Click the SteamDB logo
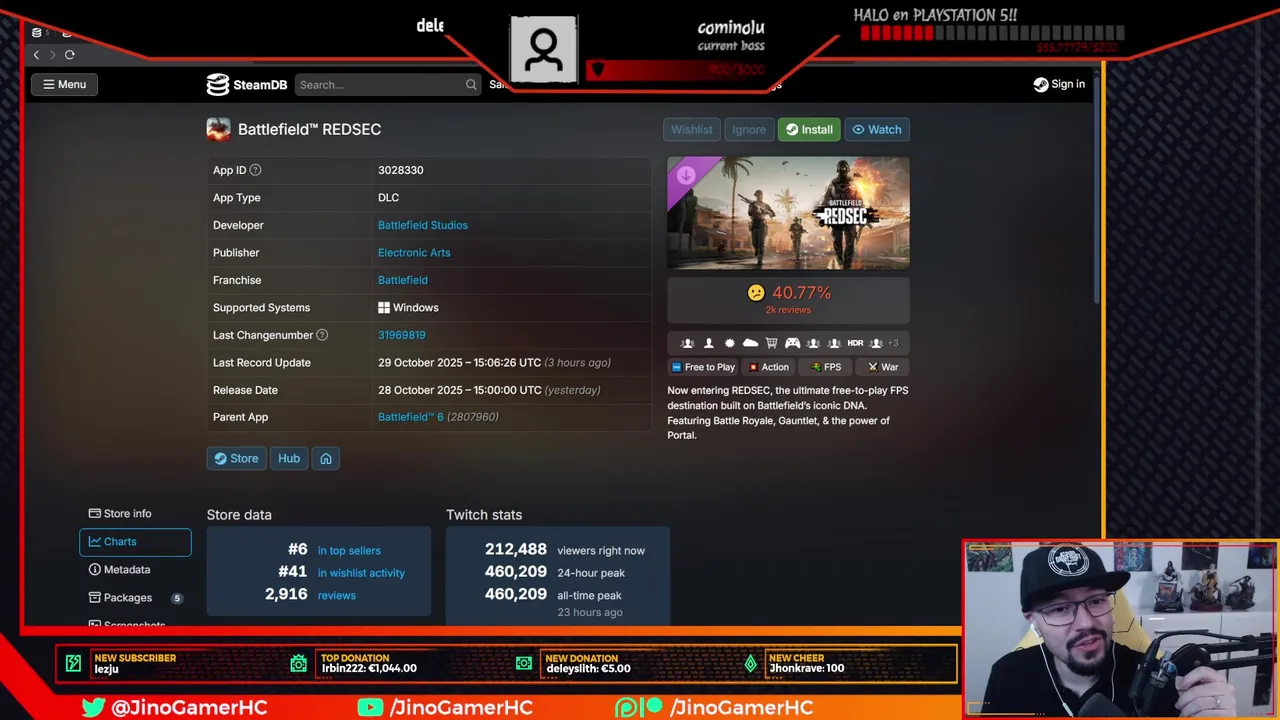The width and height of the screenshot is (1280, 720). click(247, 85)
